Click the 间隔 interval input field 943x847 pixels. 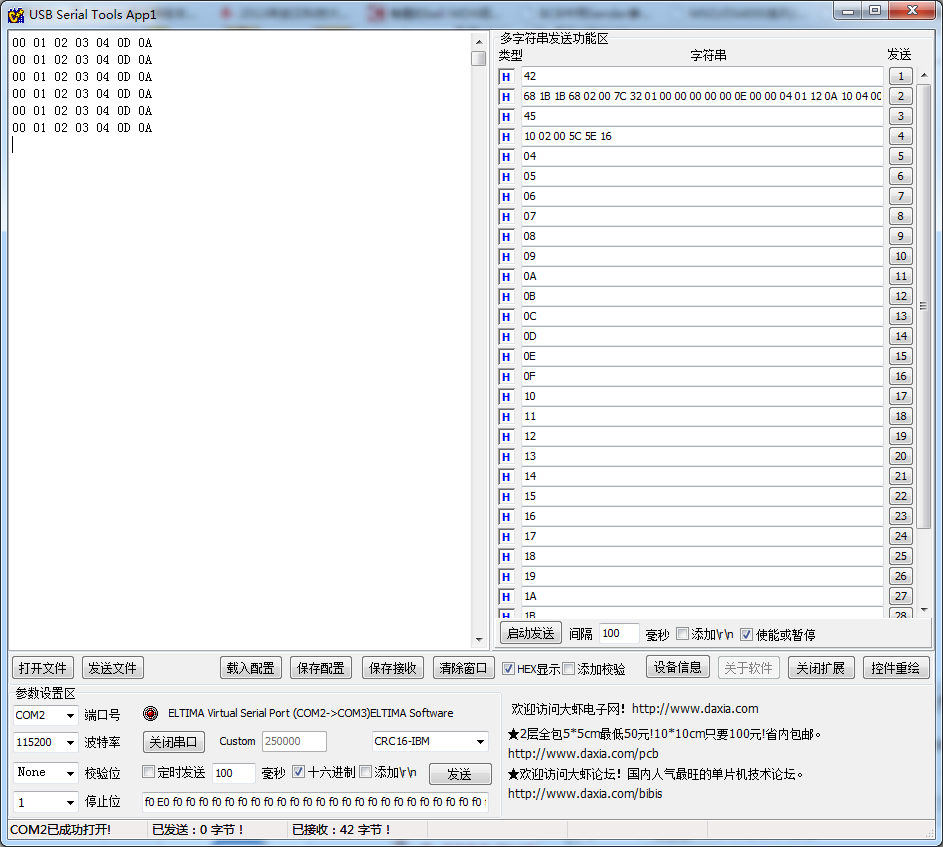coord(619,633)
